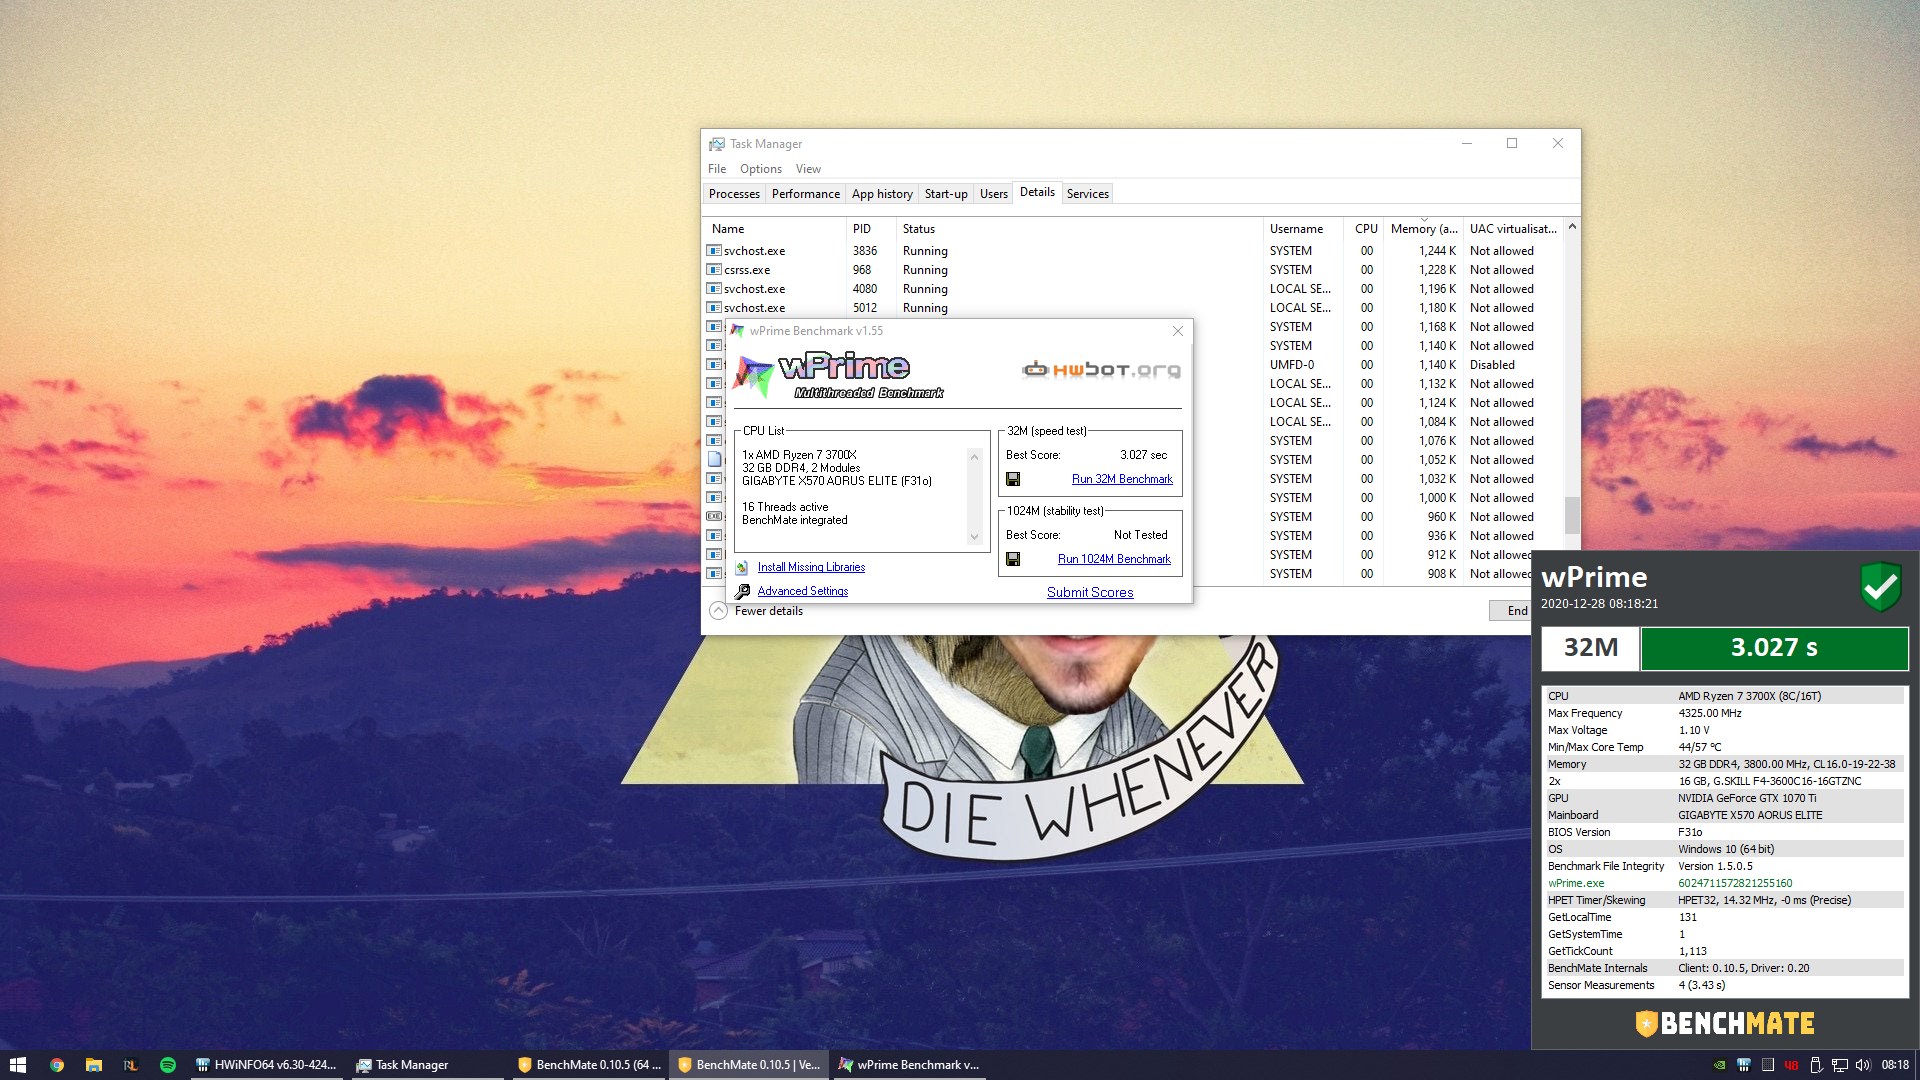
Task: Click the HWBOT.org logo in wPrime
Action: pyautogui.click(x=1101, y=370)
